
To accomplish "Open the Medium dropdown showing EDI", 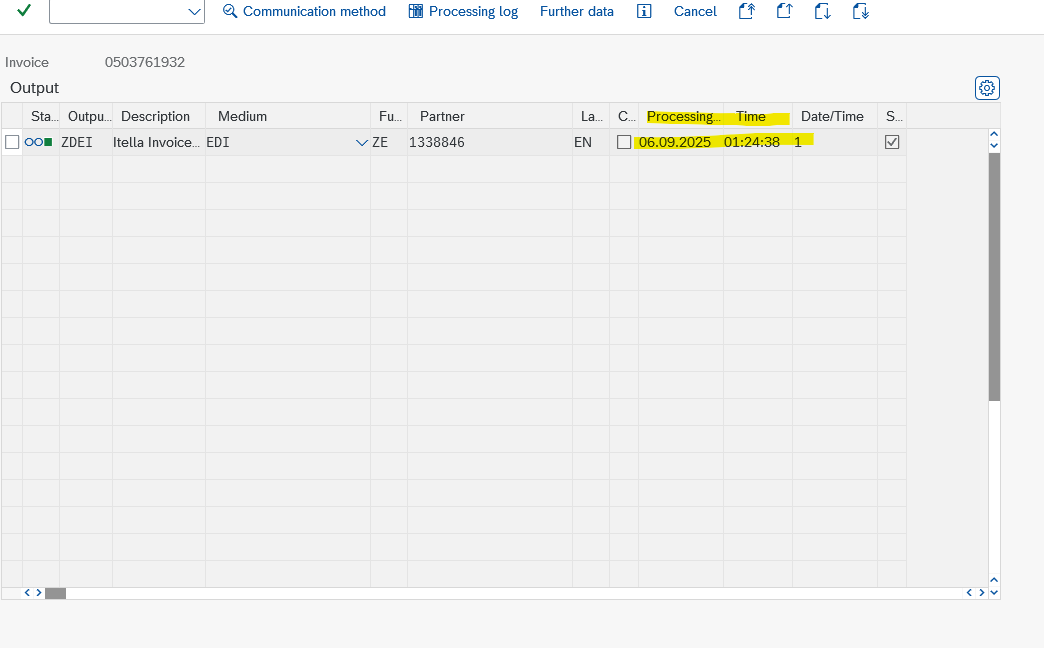I will (361, 143).
